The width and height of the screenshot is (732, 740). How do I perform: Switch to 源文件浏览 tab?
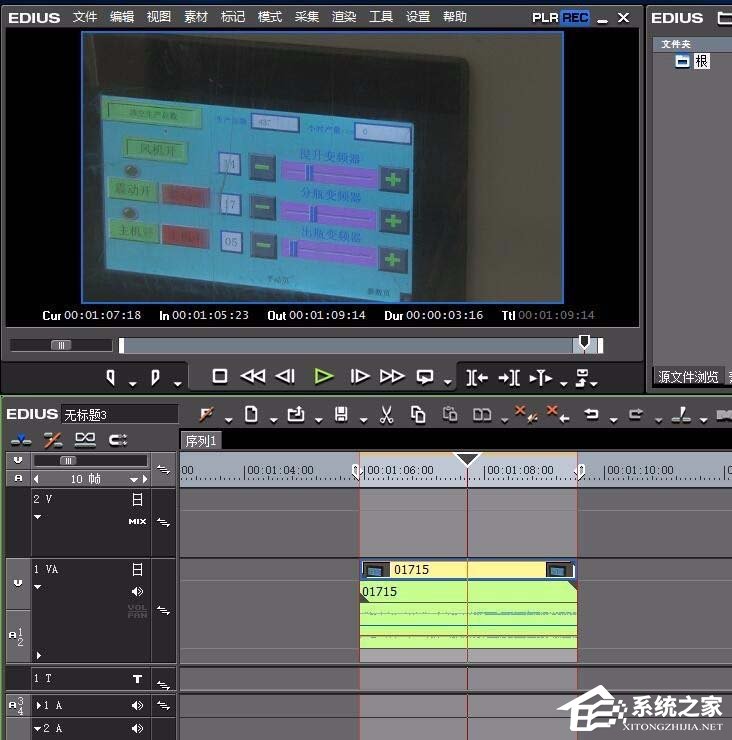(x=688, y=377)
